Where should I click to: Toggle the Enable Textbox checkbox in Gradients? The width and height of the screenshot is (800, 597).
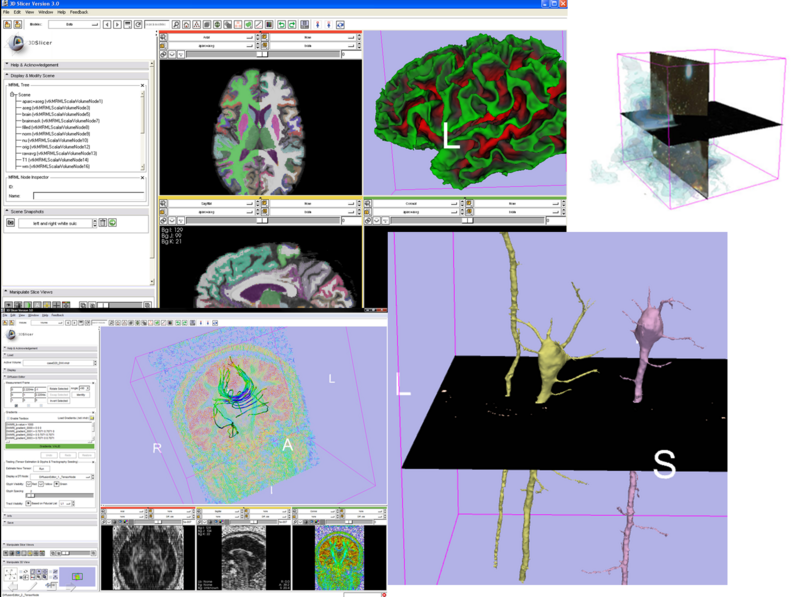click(9, 418)
